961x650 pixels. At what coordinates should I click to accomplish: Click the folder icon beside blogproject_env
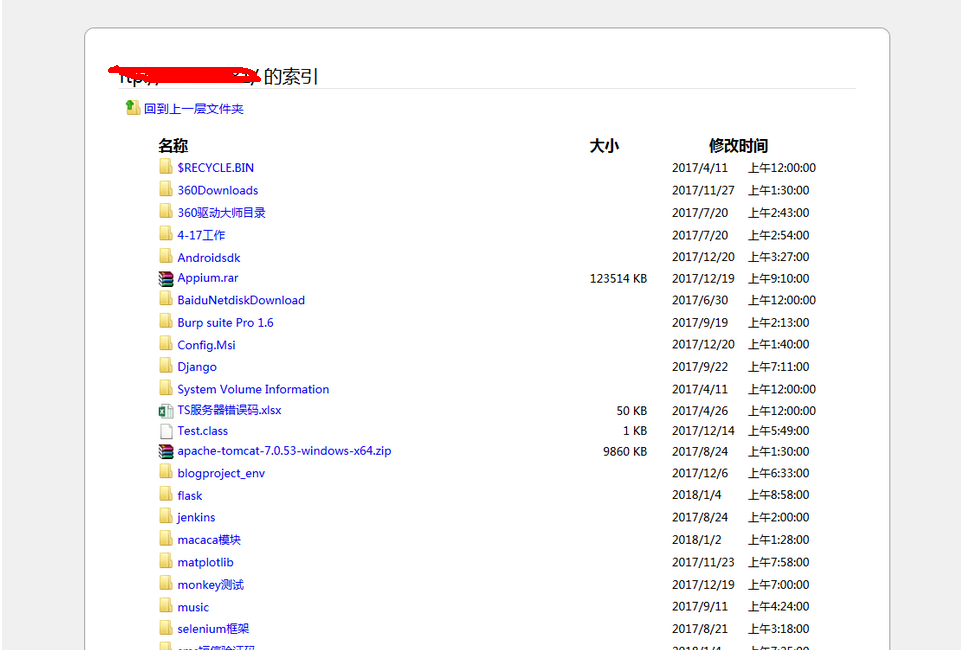tap(165, 472)
